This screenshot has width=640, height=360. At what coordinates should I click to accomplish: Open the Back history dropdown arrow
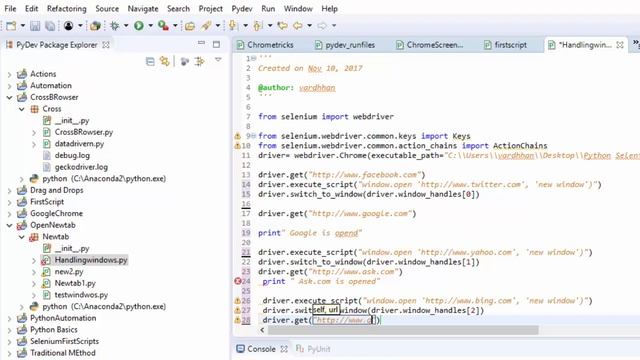click(310, 26)
